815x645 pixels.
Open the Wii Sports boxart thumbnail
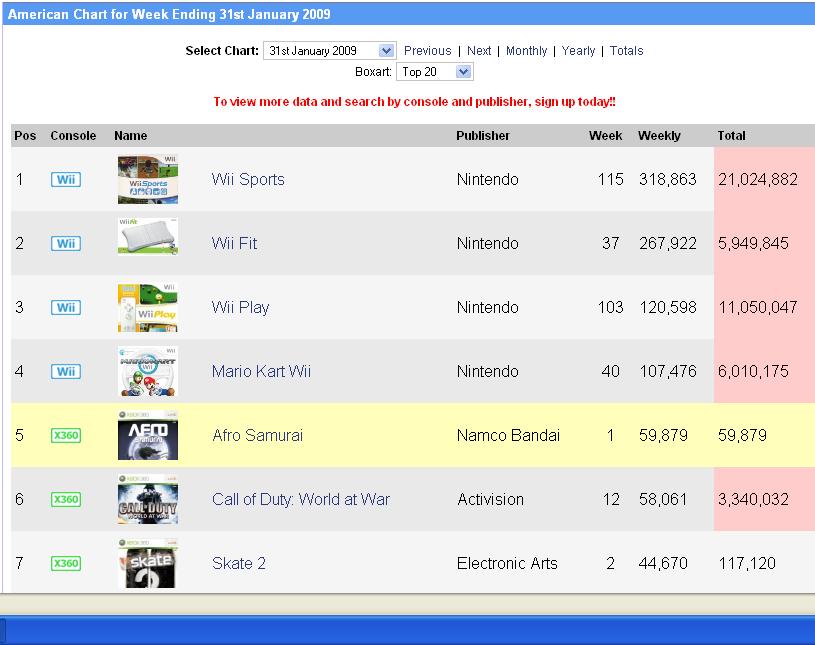click(148, 179)
